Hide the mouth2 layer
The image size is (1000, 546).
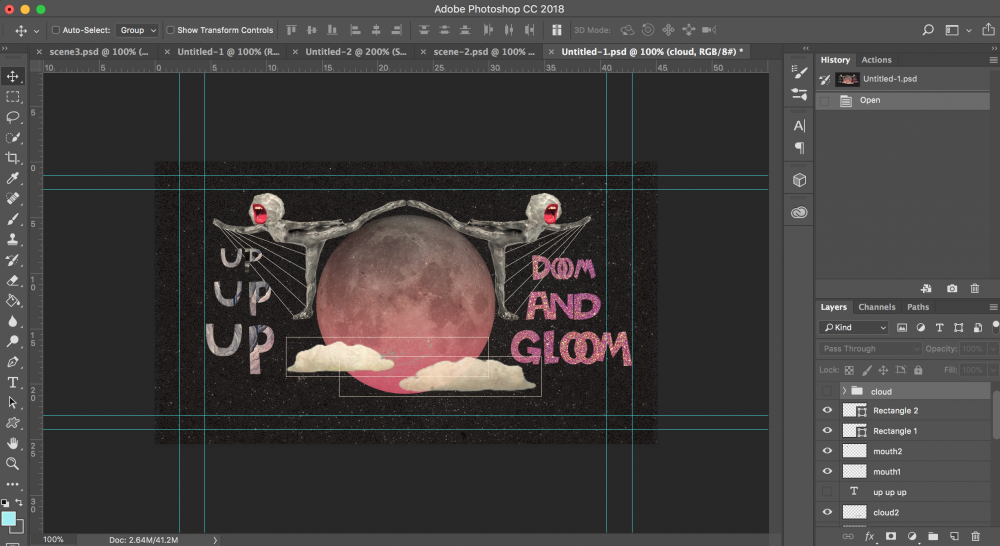pyautogui.click(x=827, y=451)
